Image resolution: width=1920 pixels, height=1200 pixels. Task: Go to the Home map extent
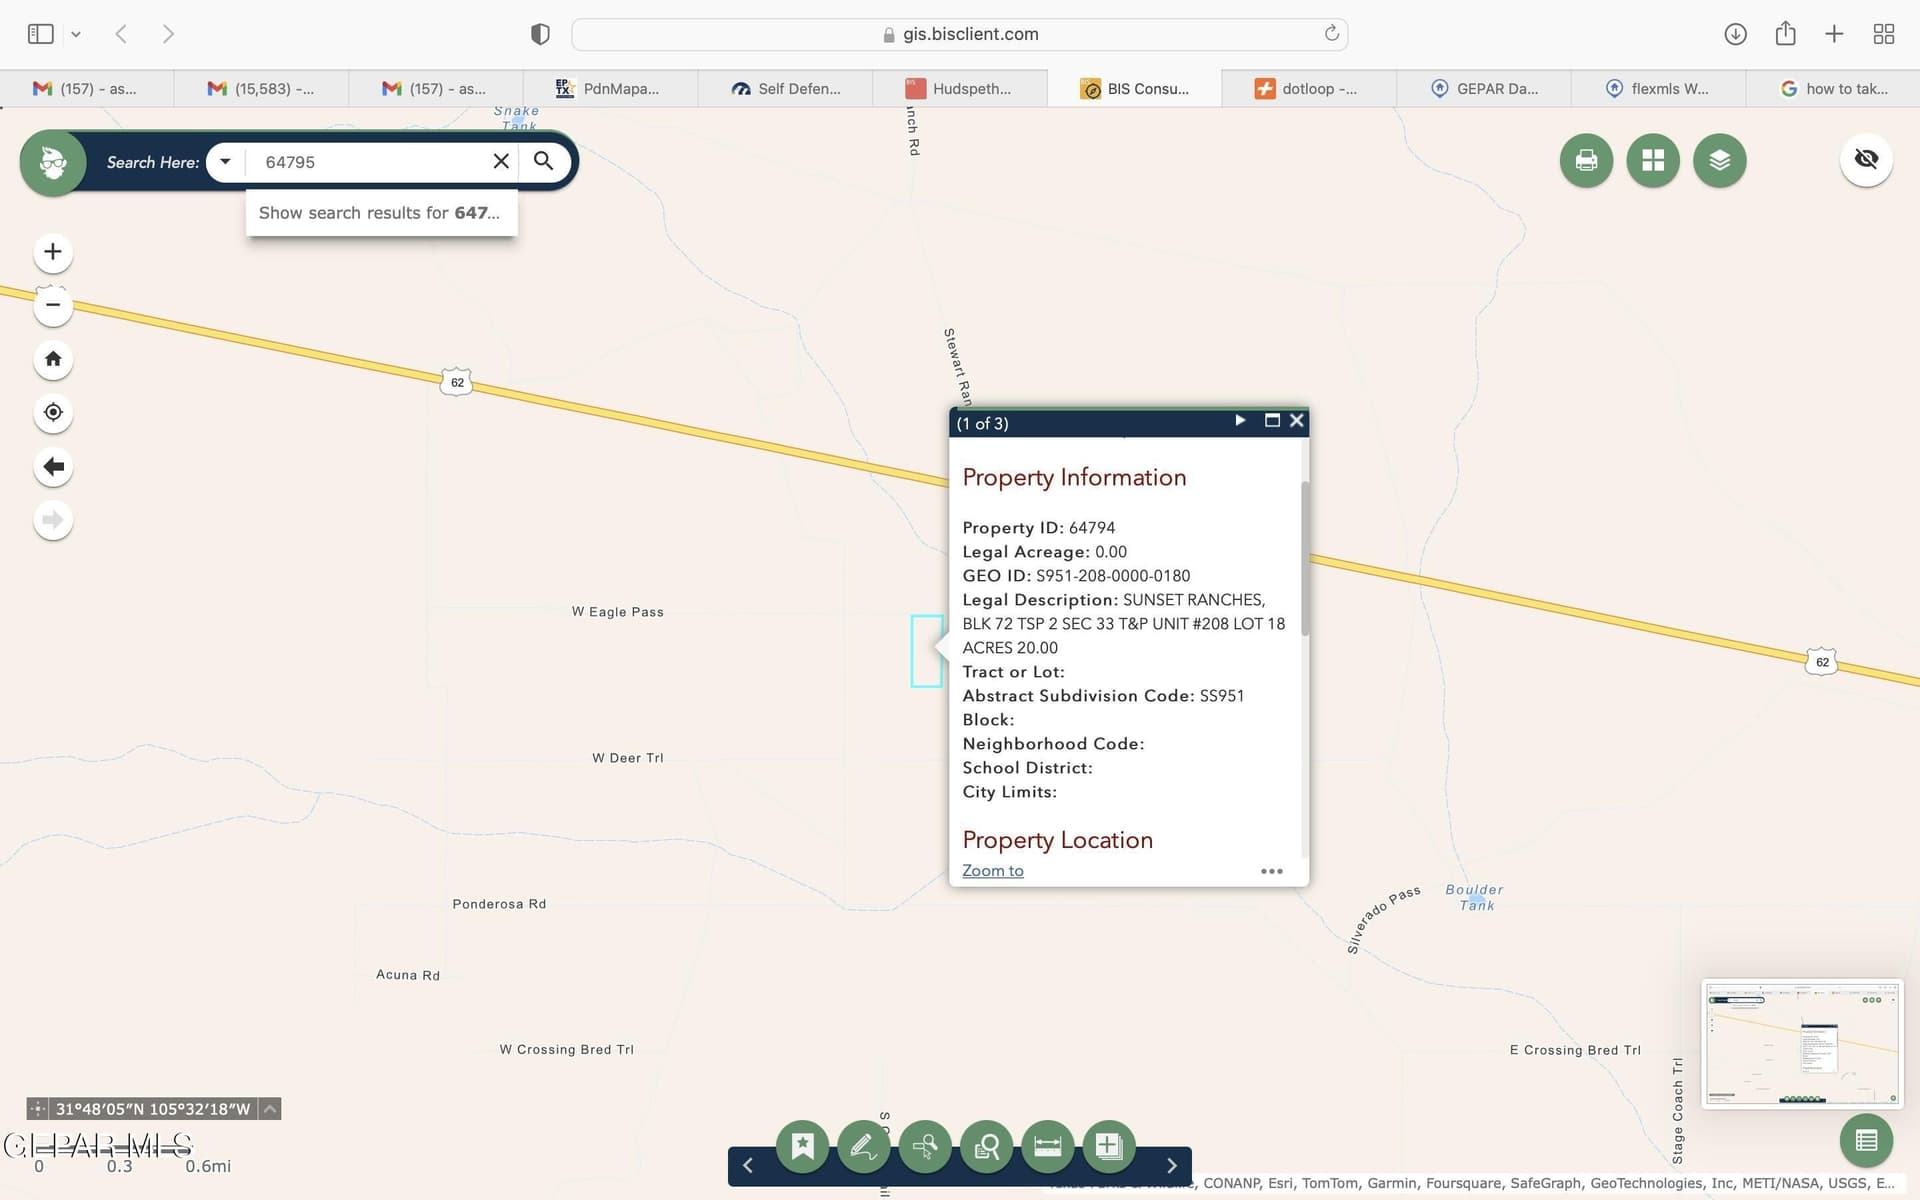(x=53, y=359)
